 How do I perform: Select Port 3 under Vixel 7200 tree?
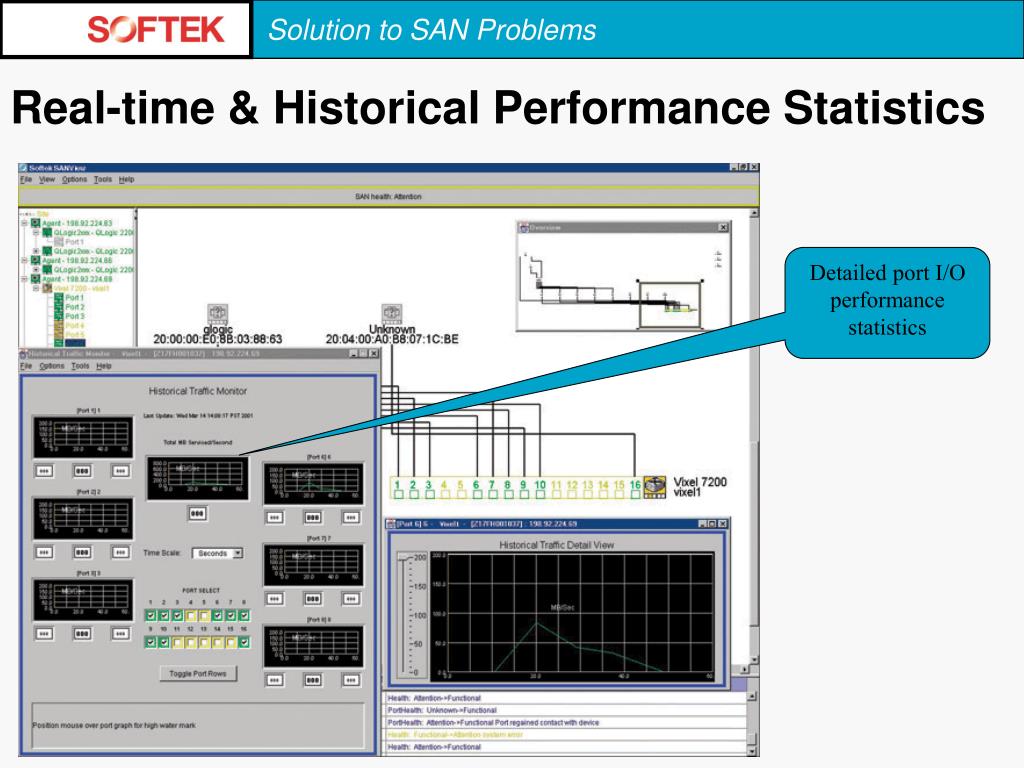[x=74, y=316]
